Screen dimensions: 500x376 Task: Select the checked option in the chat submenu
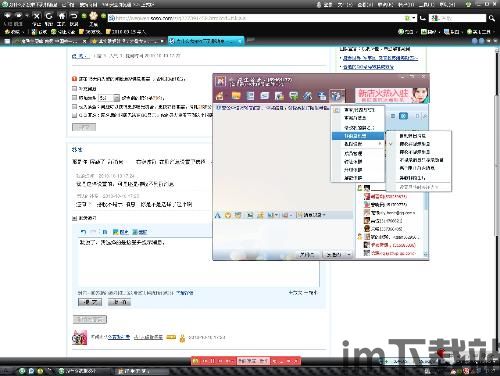coord(418,144)
